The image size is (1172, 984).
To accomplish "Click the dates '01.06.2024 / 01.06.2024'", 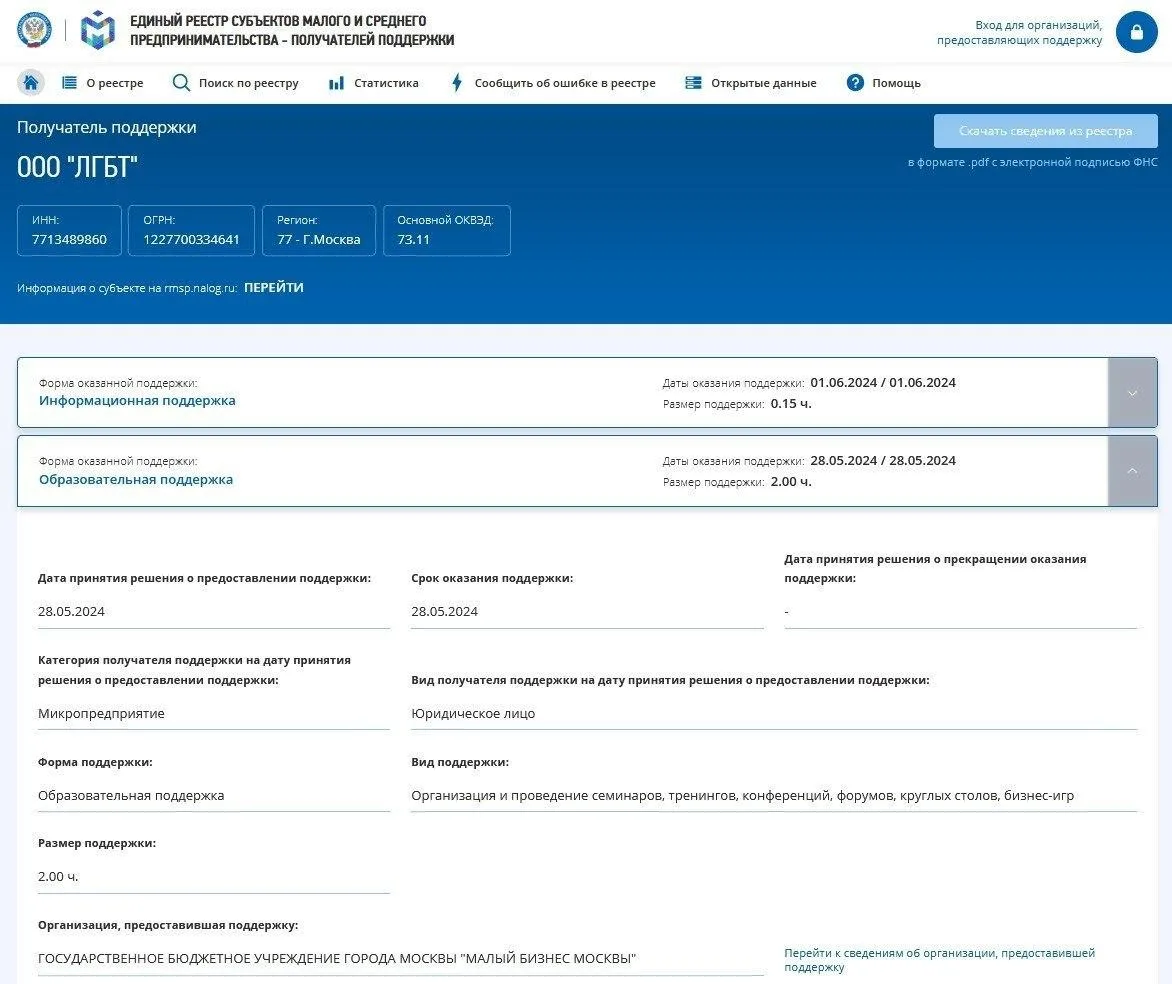I will point(883,382).
